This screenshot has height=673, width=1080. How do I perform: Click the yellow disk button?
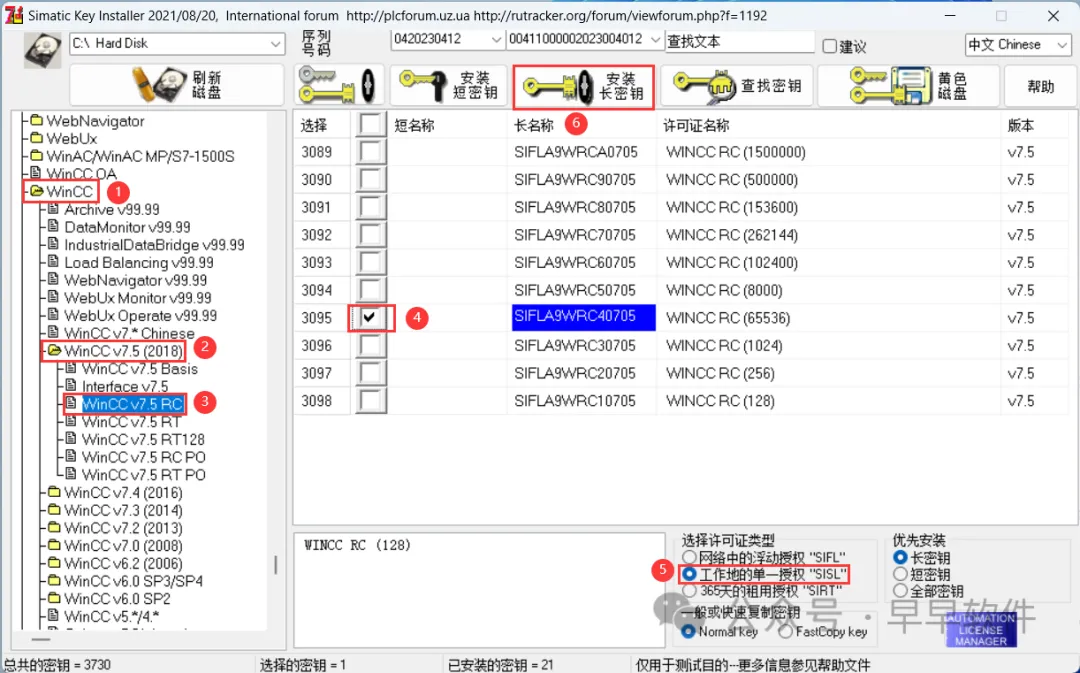click(x=908, y=85)
